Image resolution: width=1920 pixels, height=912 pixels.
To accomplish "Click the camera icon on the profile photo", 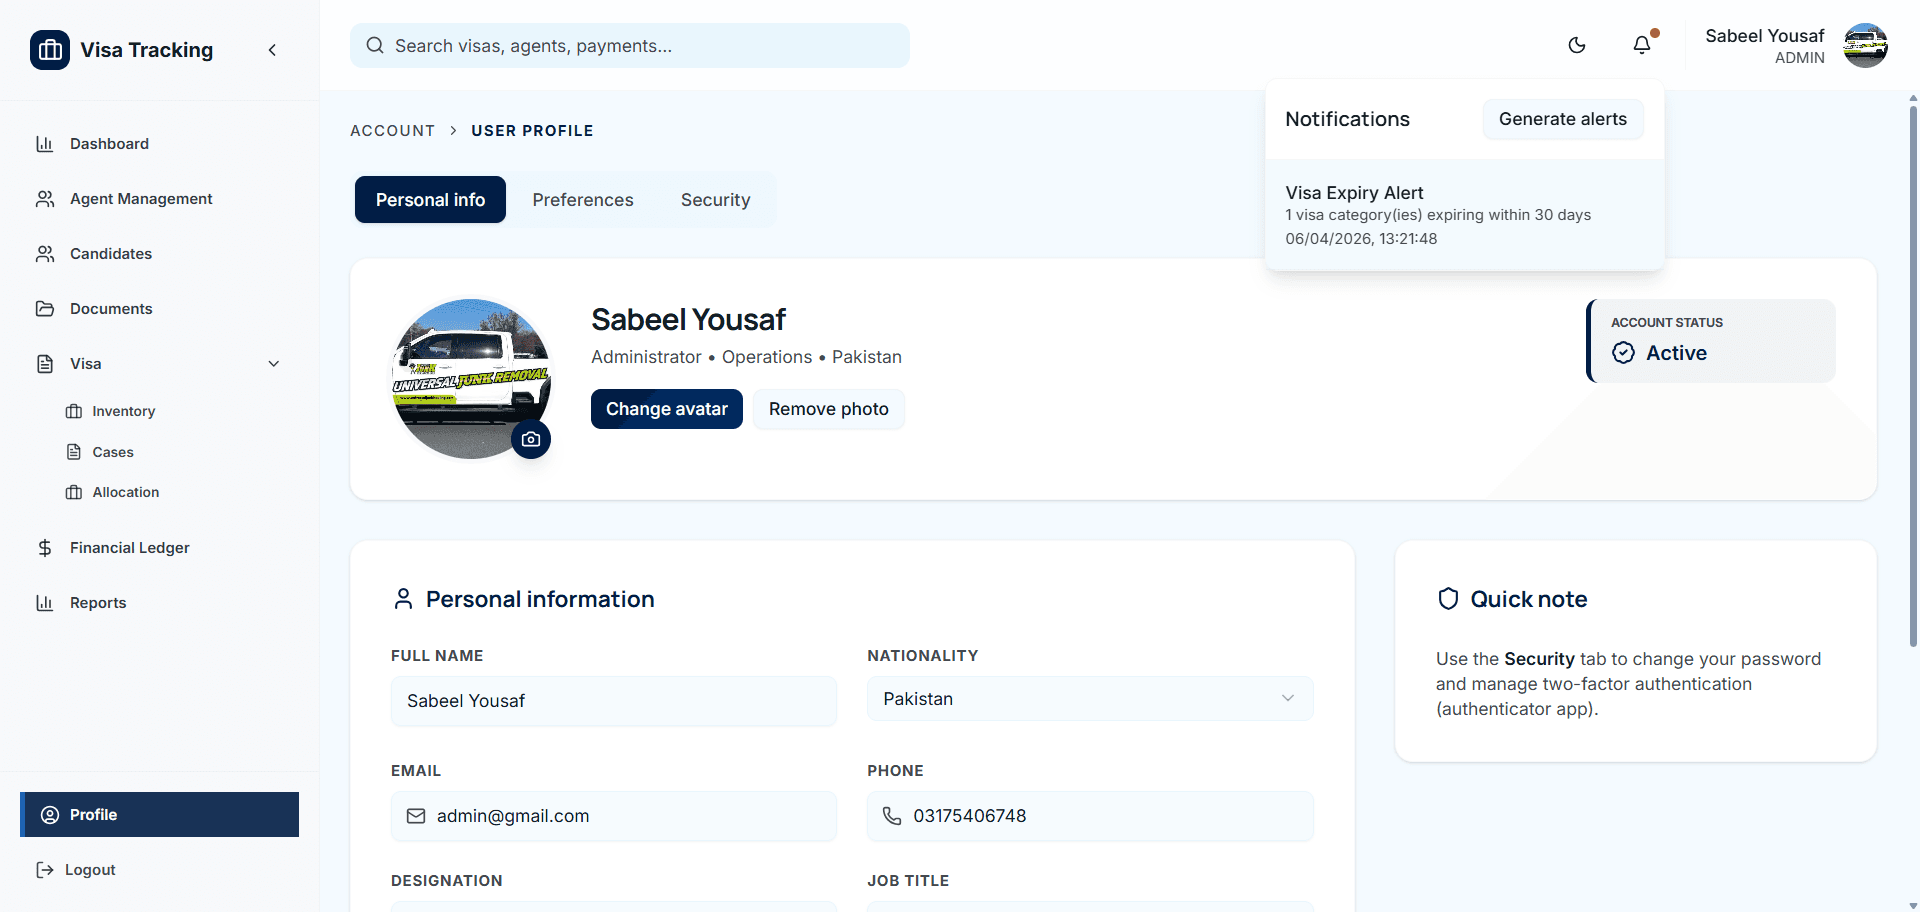I will (531, 439).
